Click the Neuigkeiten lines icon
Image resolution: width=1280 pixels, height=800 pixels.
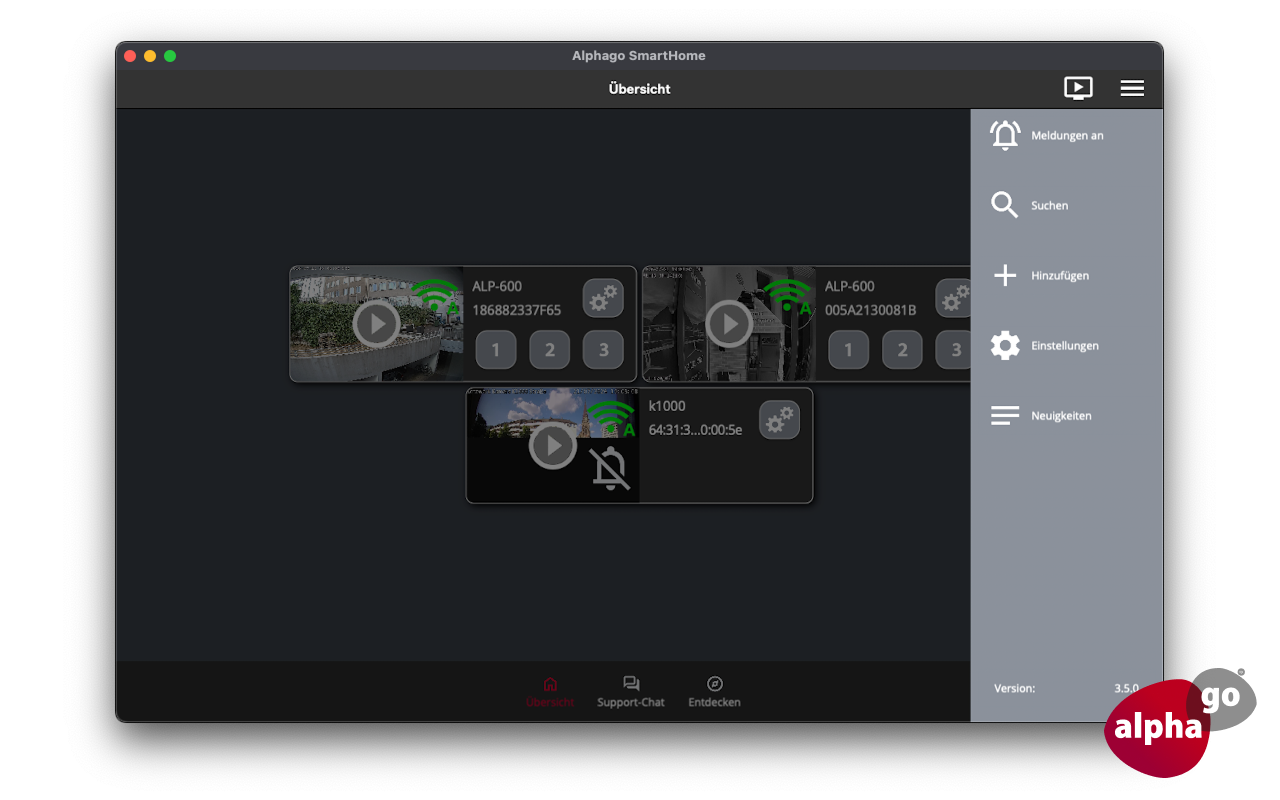point(1005,415)
